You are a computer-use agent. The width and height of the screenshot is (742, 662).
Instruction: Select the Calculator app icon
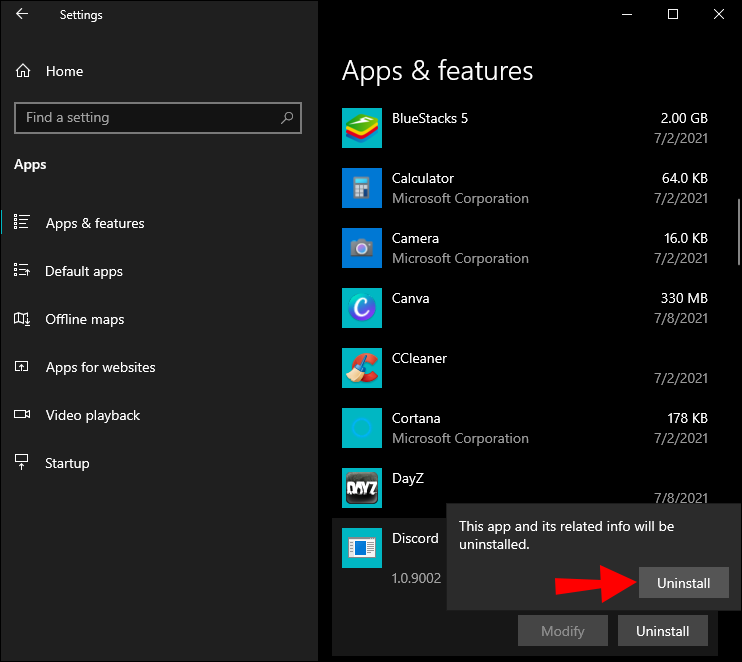tap(361, 188)
